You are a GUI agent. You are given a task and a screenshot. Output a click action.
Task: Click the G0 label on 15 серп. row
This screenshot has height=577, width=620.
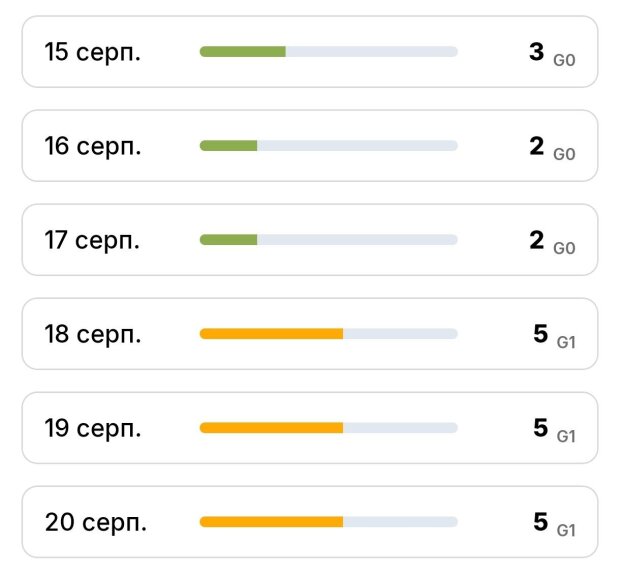tap(564, 60)
